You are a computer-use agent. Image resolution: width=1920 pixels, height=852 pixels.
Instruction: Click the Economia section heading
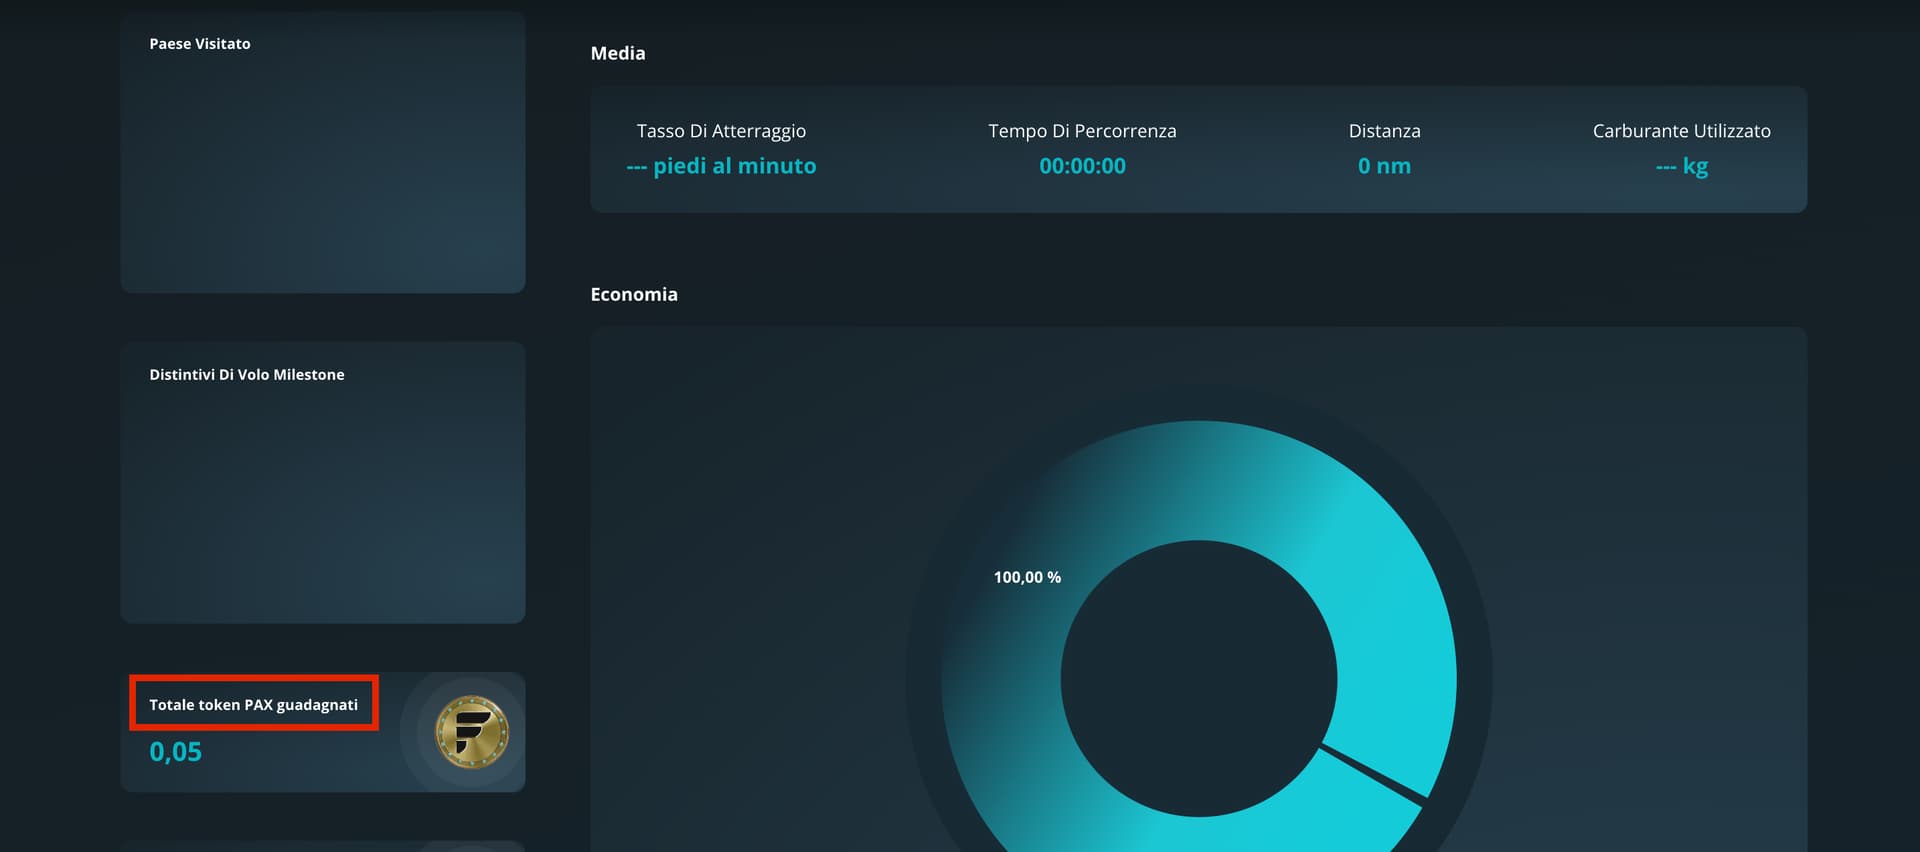point(634,295)
